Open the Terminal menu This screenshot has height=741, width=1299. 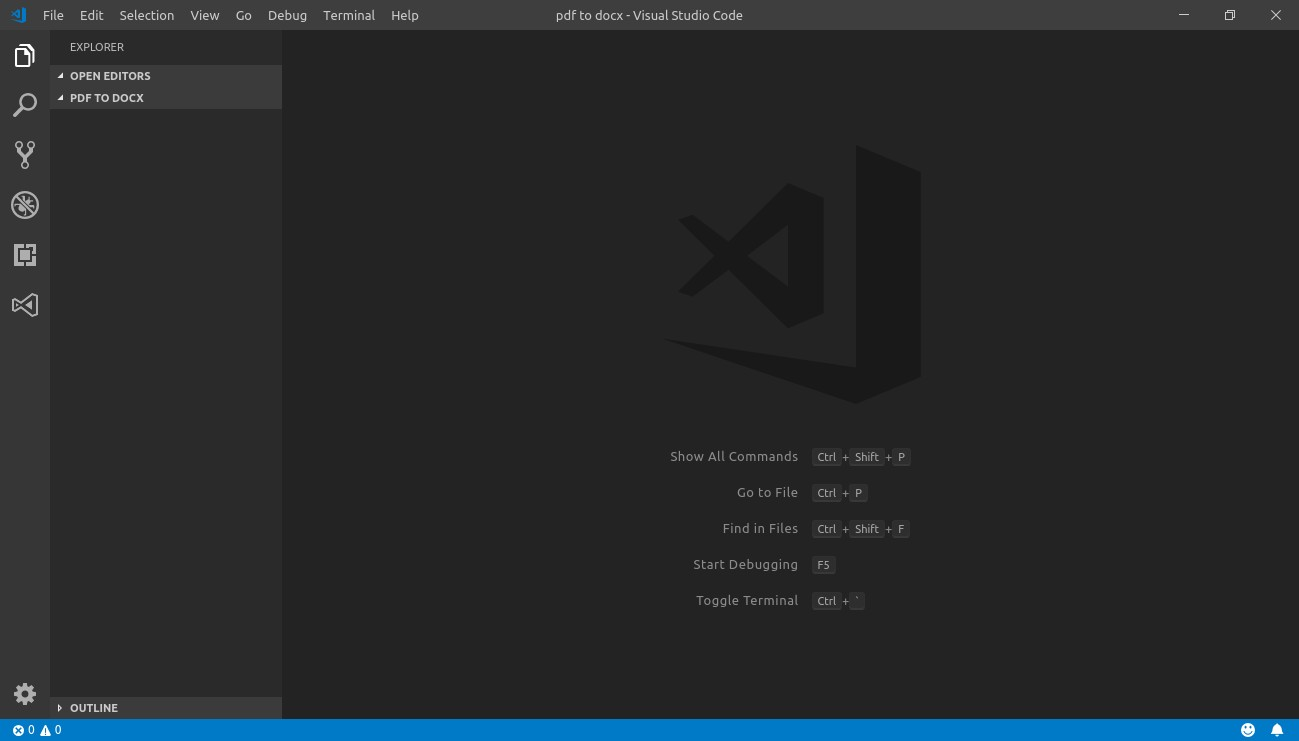point(349,15)
